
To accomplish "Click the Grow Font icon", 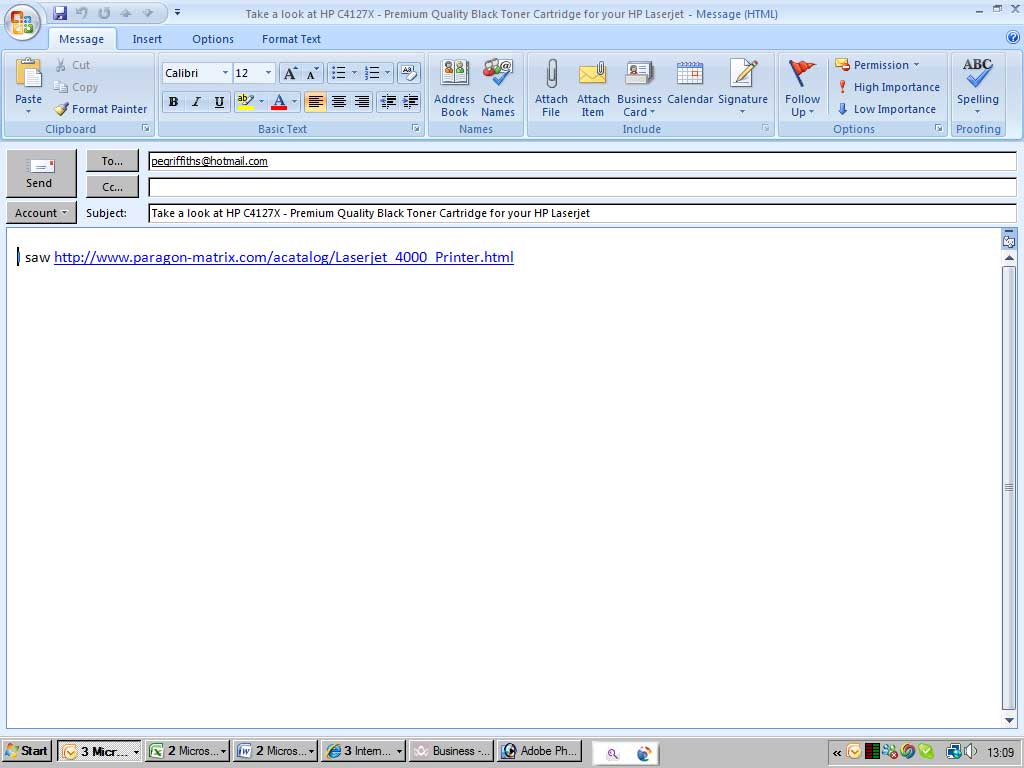I will click(289, 73).
